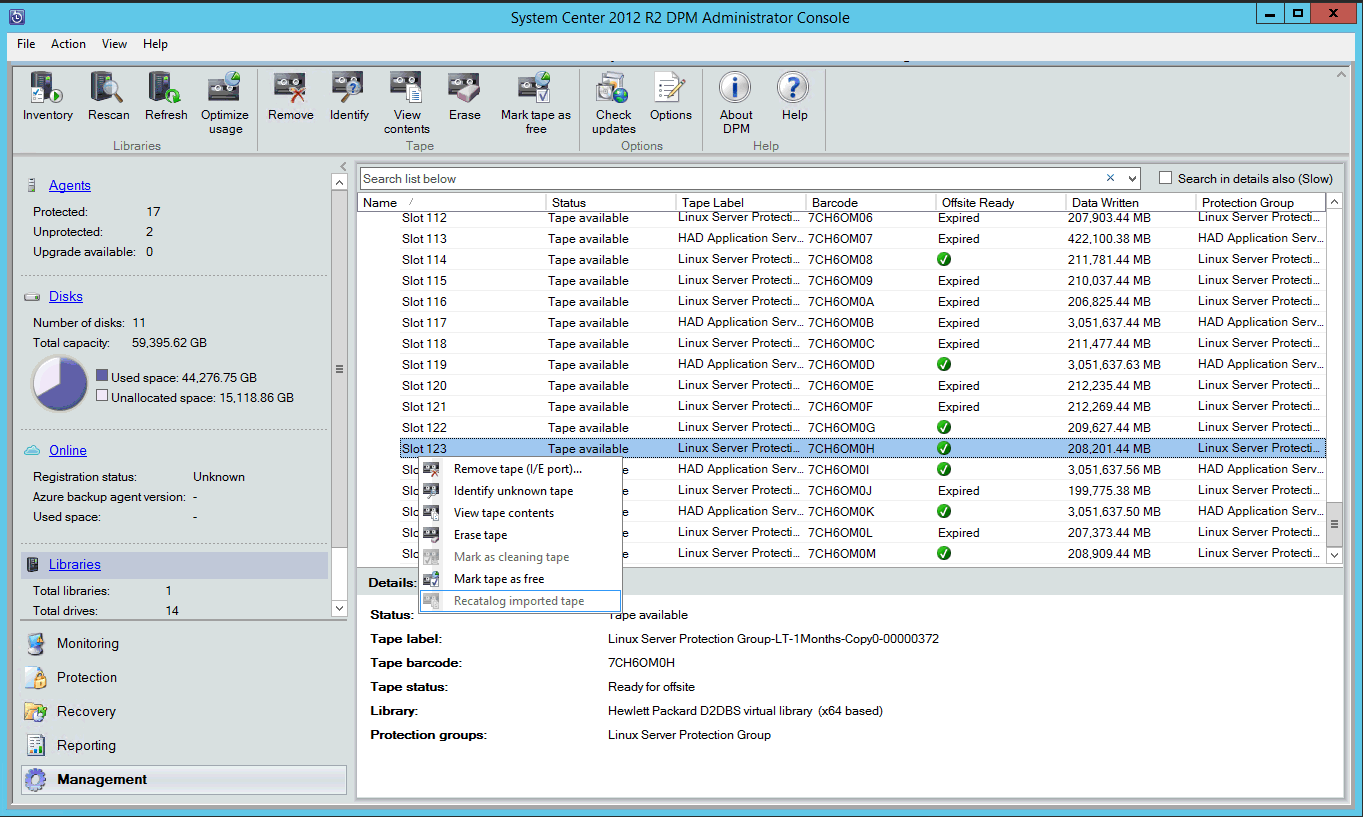Image resolution: width=1363 pixels, height=817 pixels.
Task: Collapse the ribbon with the top-right chevron
Action: pyautogui.click(x=1342, y=73)
